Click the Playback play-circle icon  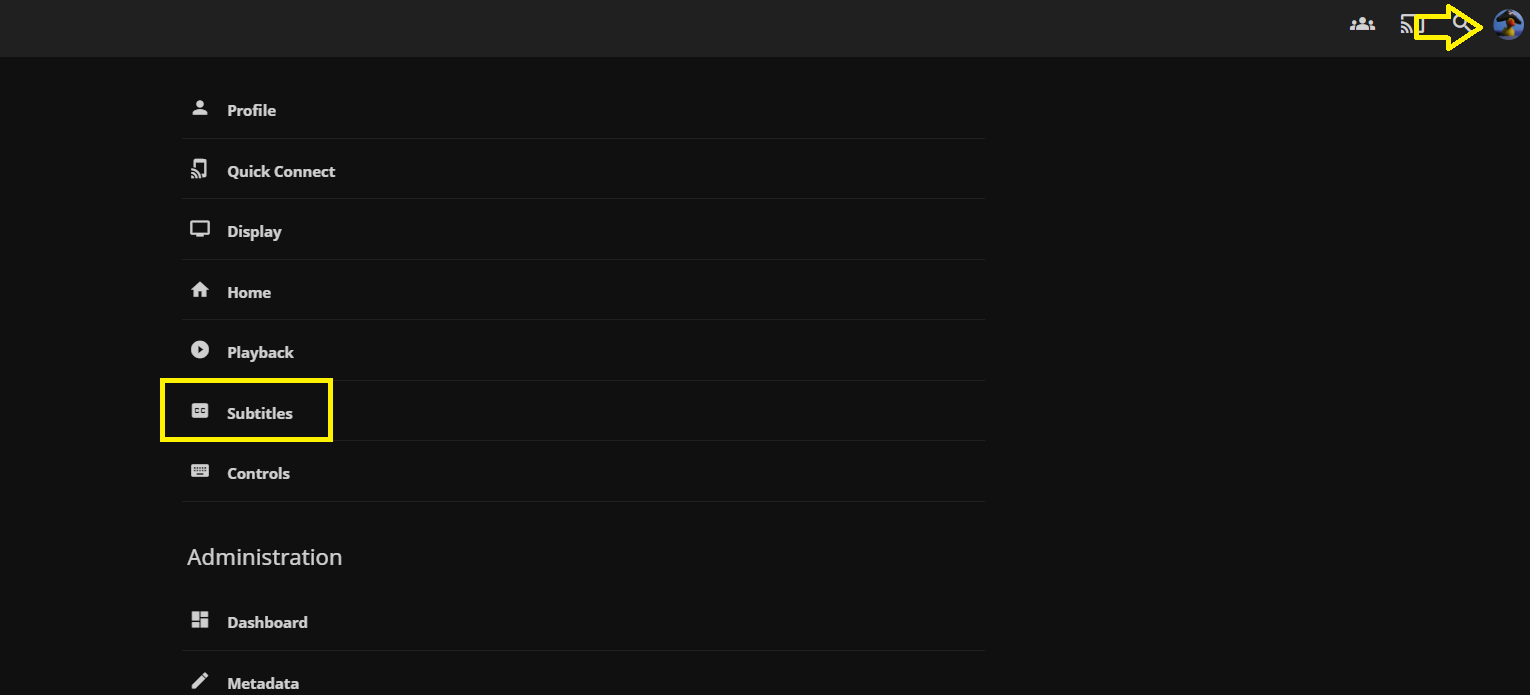pos(200,350)
